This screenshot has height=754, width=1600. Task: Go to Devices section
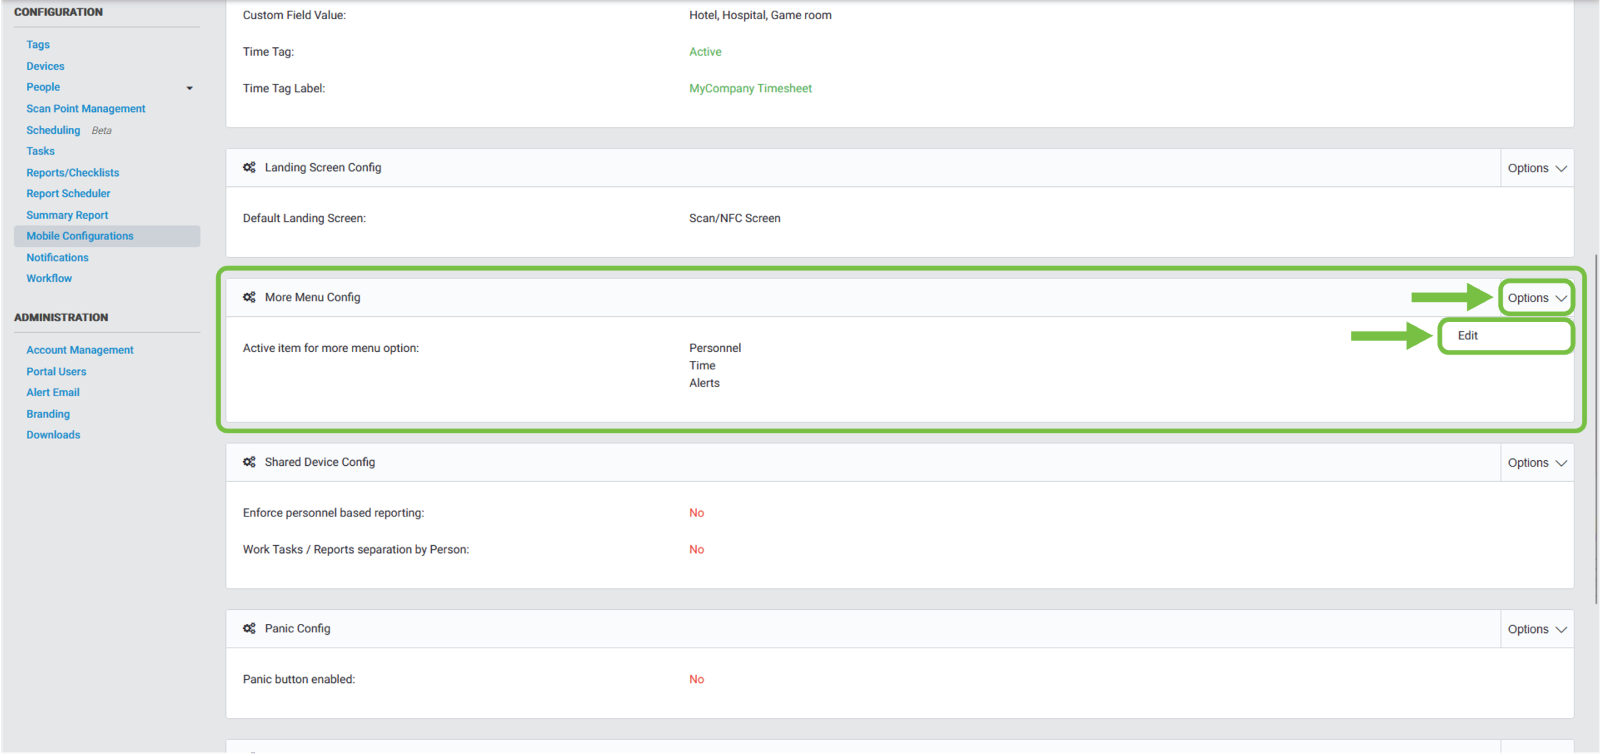(45, 66)
